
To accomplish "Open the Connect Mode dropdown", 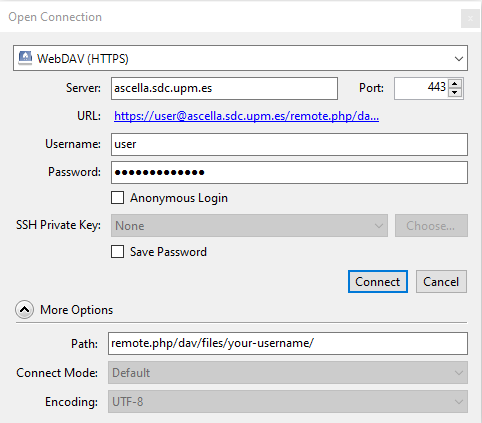I will [288, 372].
